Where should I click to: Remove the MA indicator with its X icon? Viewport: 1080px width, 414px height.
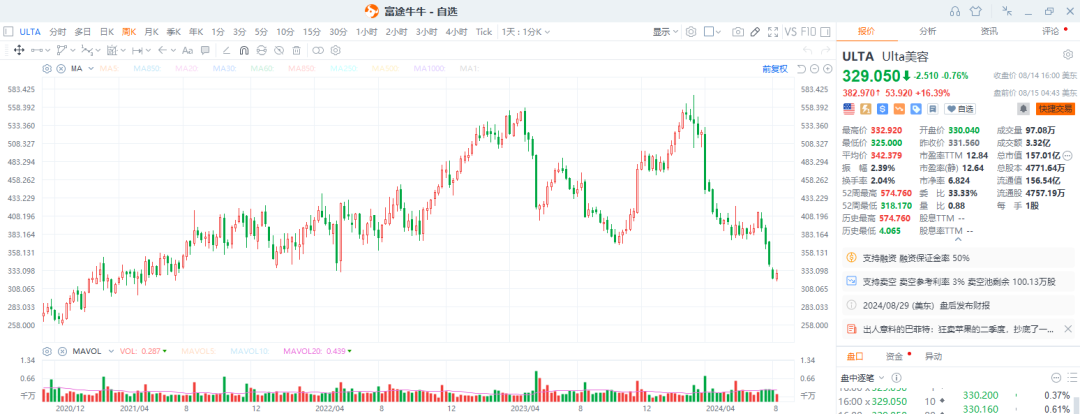61,68
